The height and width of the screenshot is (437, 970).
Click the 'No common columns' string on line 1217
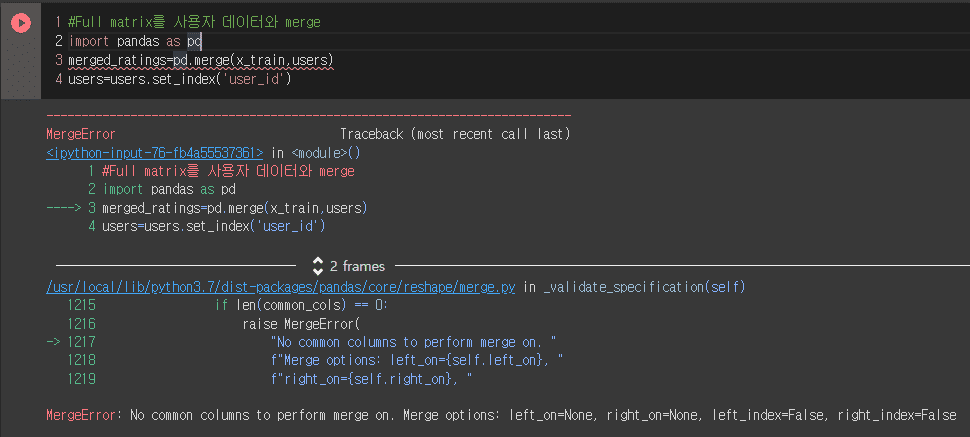(x=413, y=342)
